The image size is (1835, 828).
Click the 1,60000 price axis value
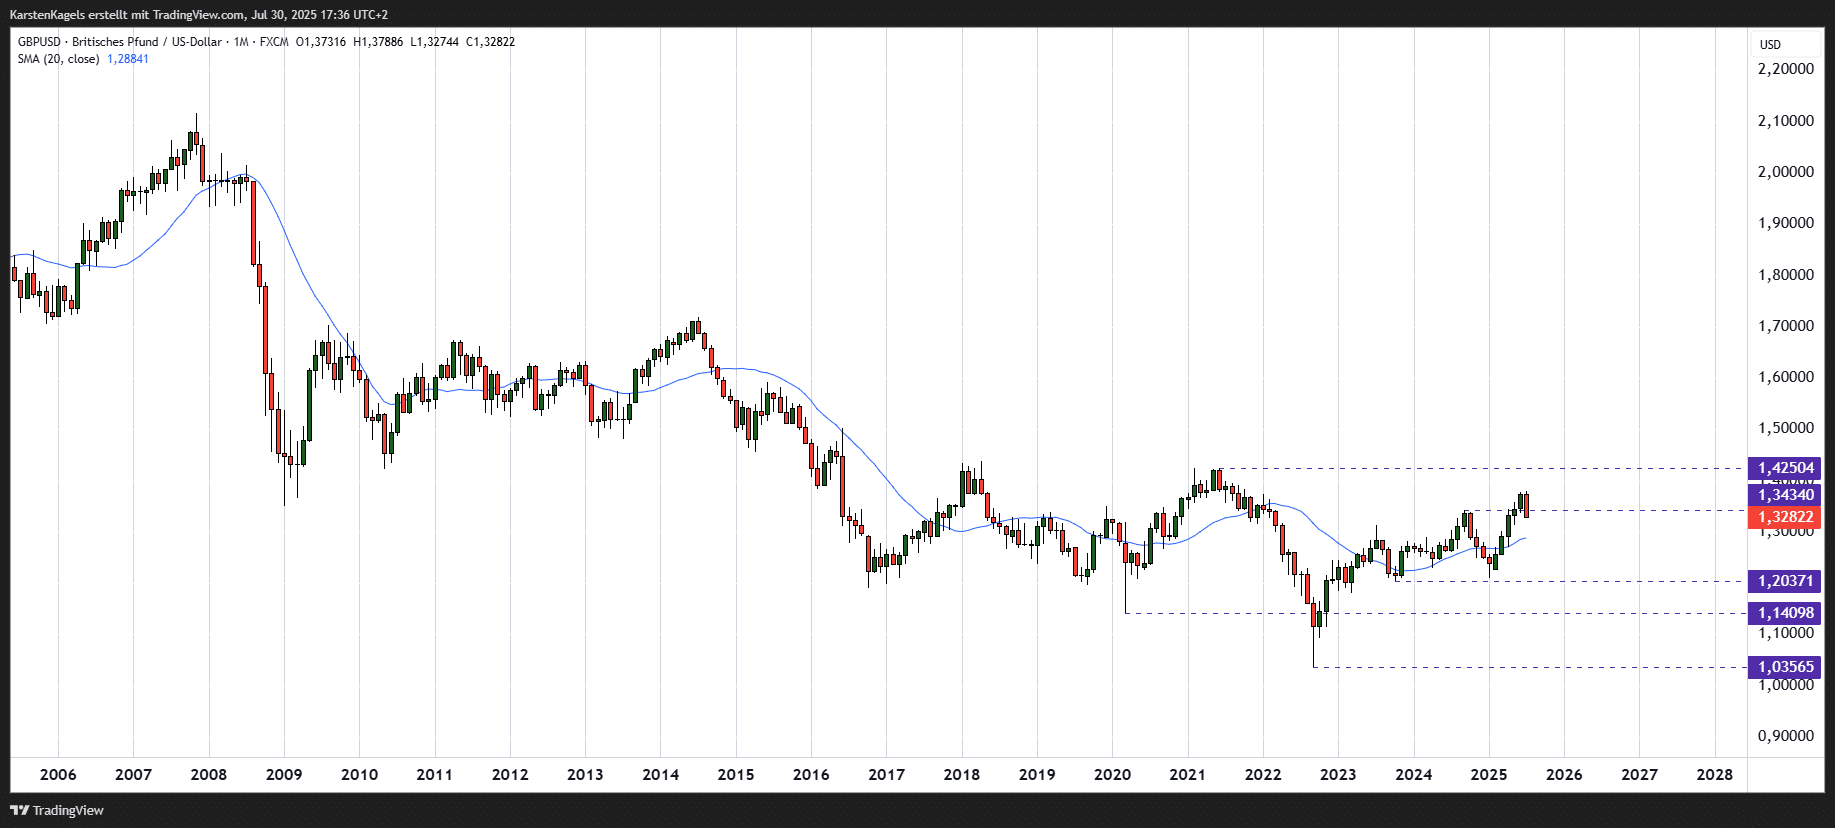1785,376
